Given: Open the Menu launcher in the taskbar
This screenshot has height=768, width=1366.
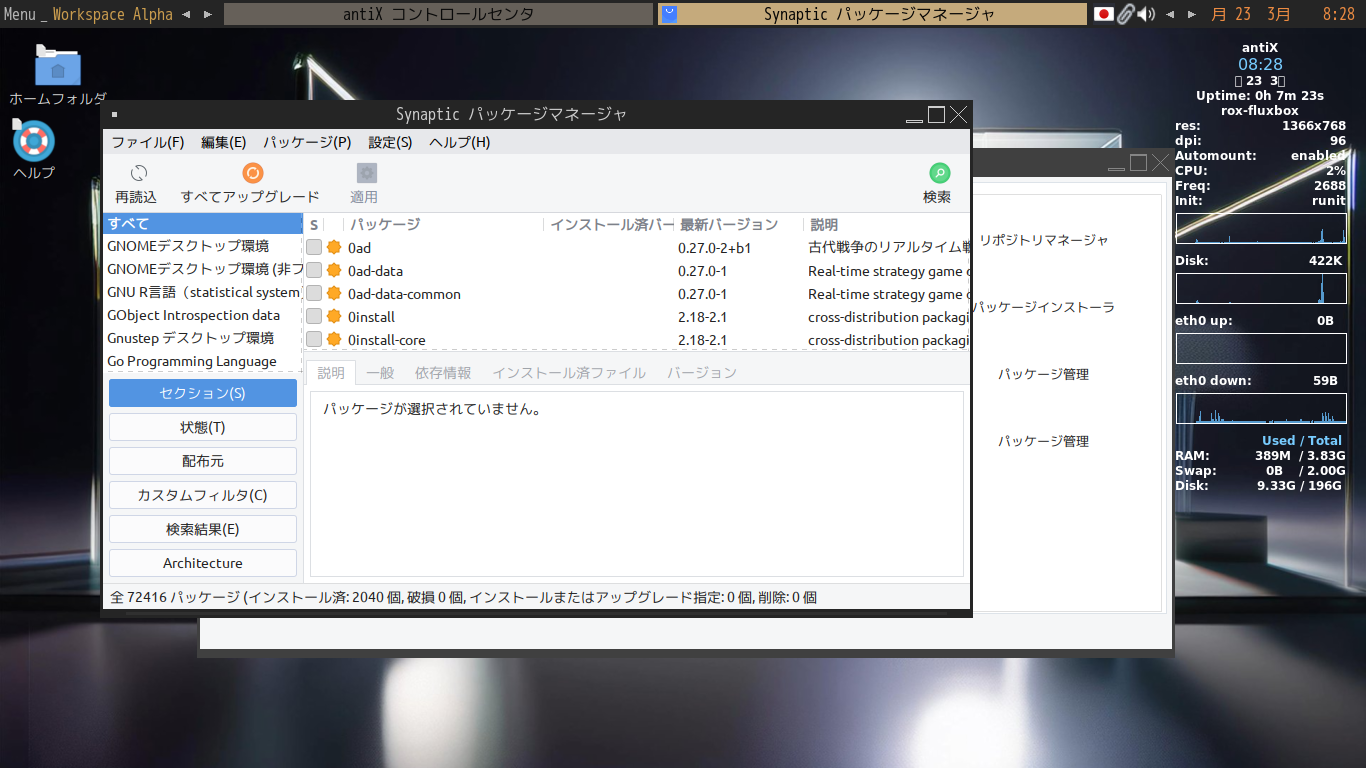Looking at the screenshot, I should pyautogui.click(x=19, y=14).
